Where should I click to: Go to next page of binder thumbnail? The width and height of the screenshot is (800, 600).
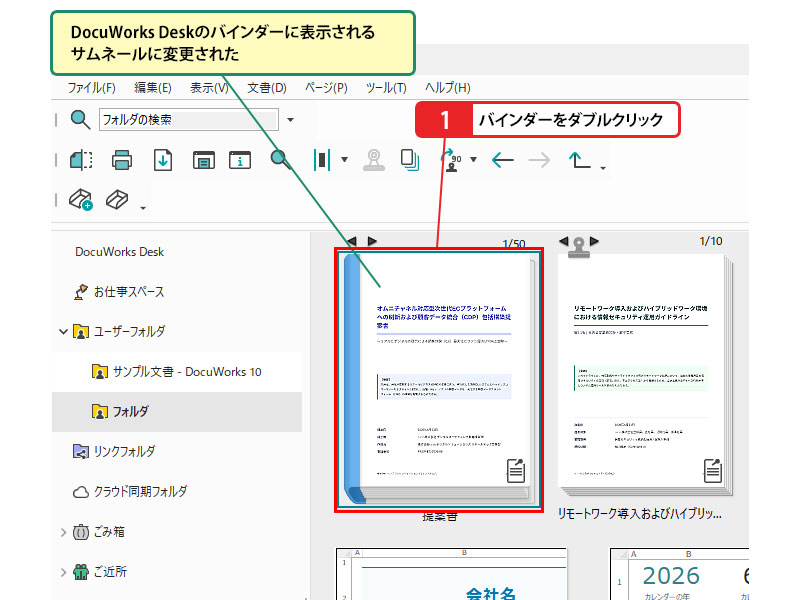tap(372, 241)
